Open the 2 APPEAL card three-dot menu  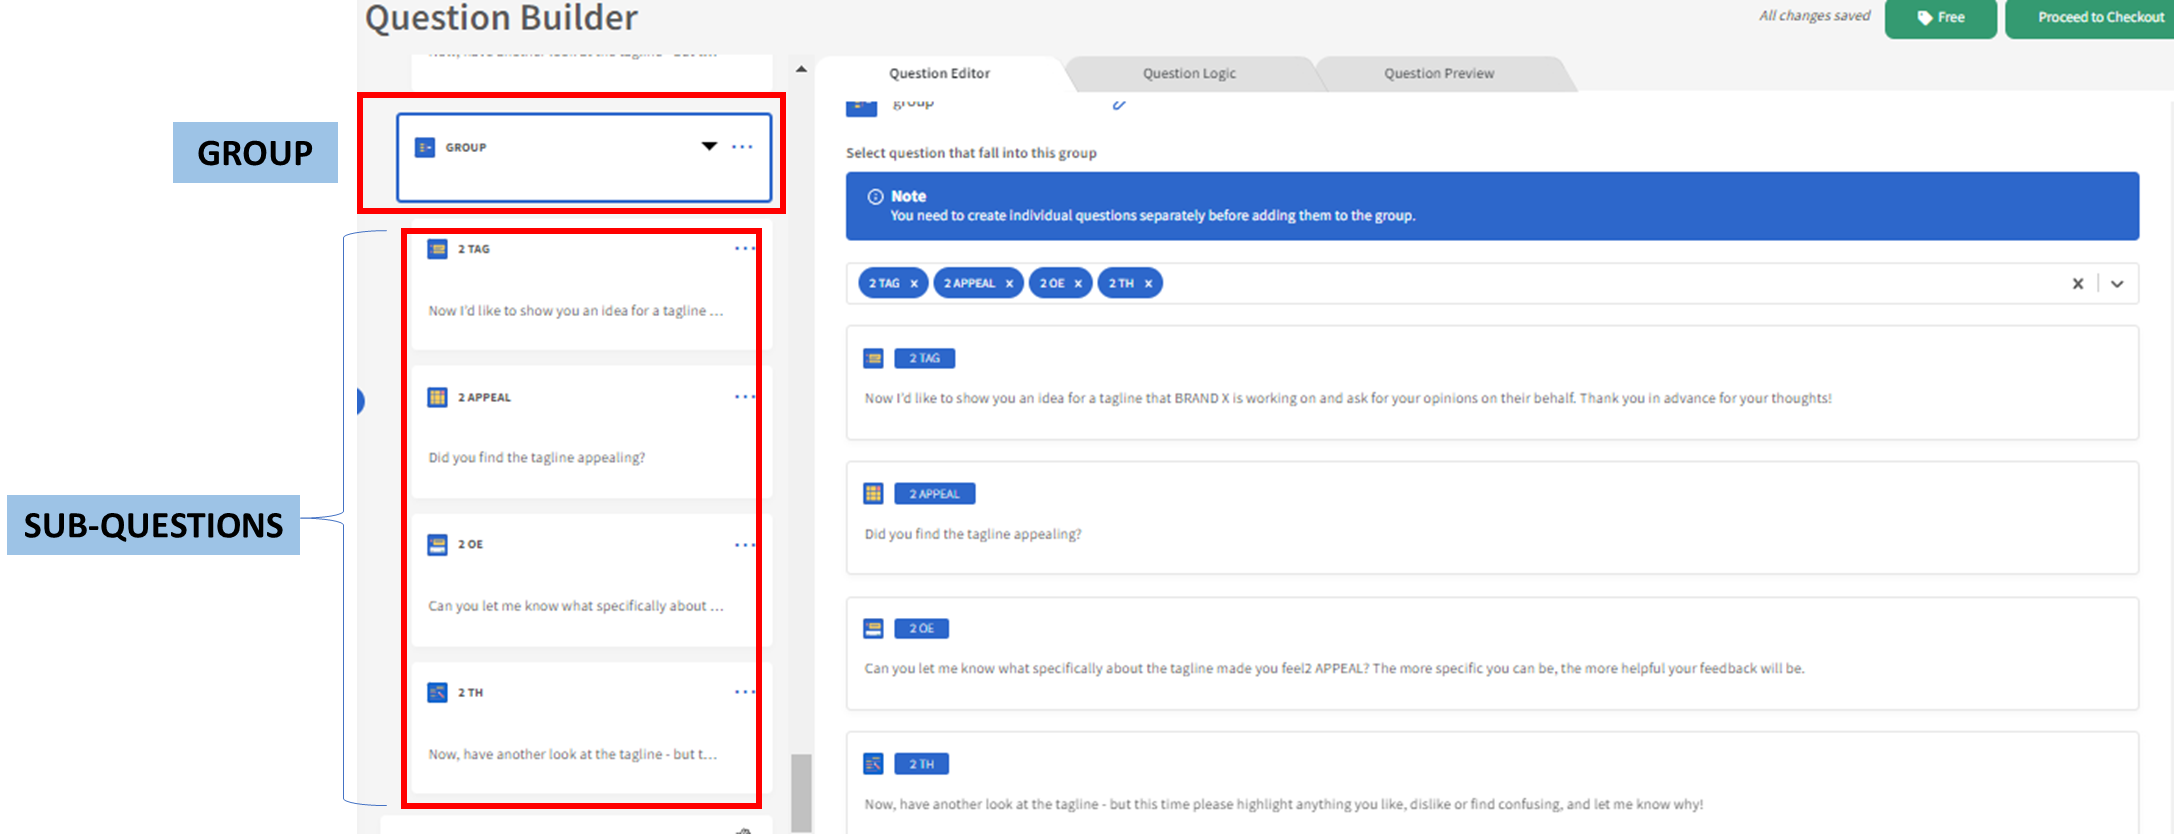744,397
